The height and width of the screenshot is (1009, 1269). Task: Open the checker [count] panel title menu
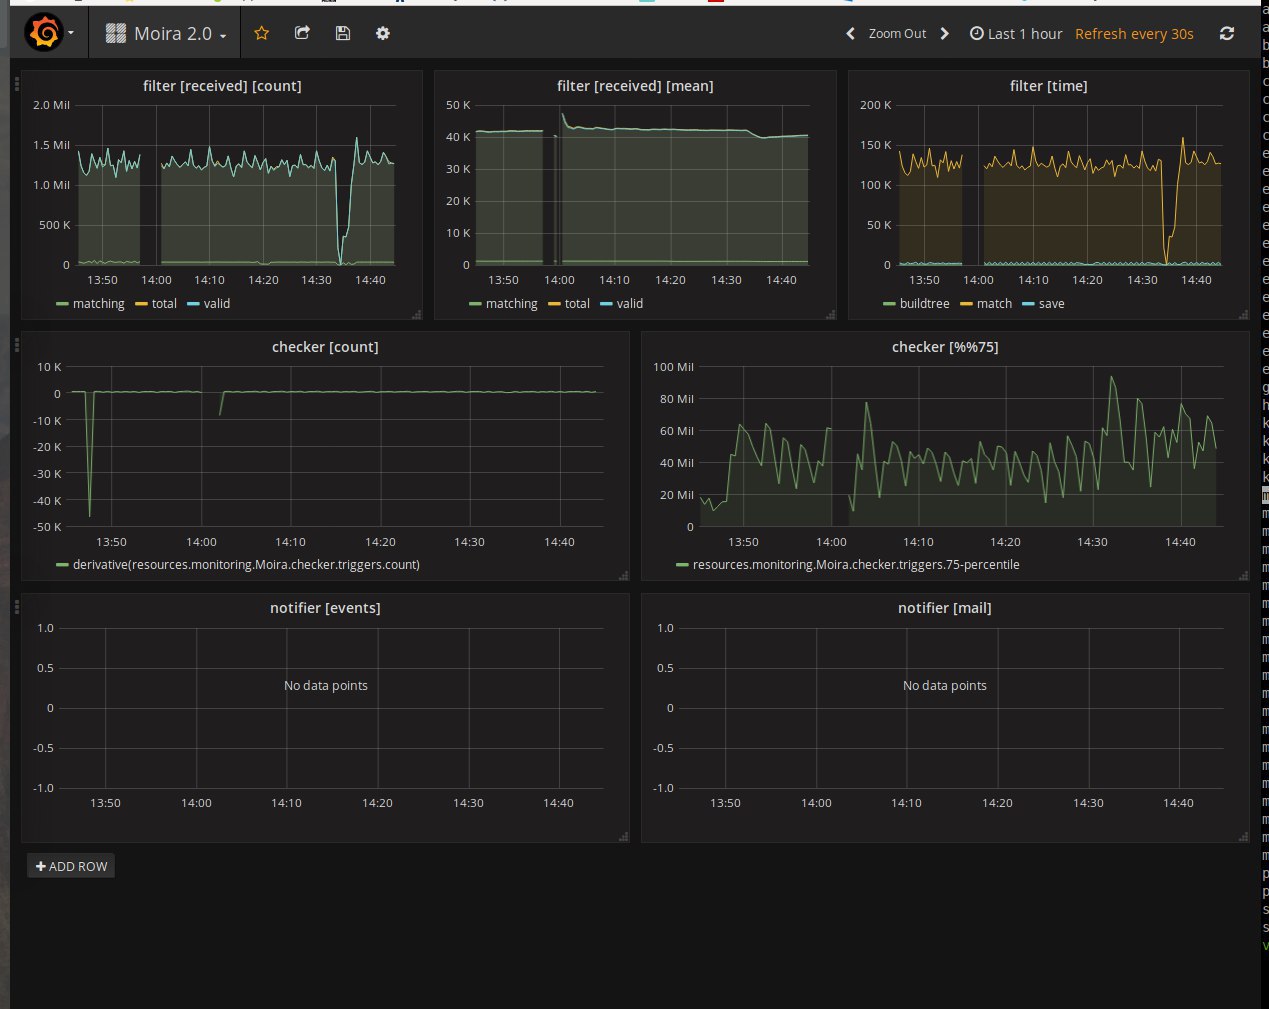(325, 347)
